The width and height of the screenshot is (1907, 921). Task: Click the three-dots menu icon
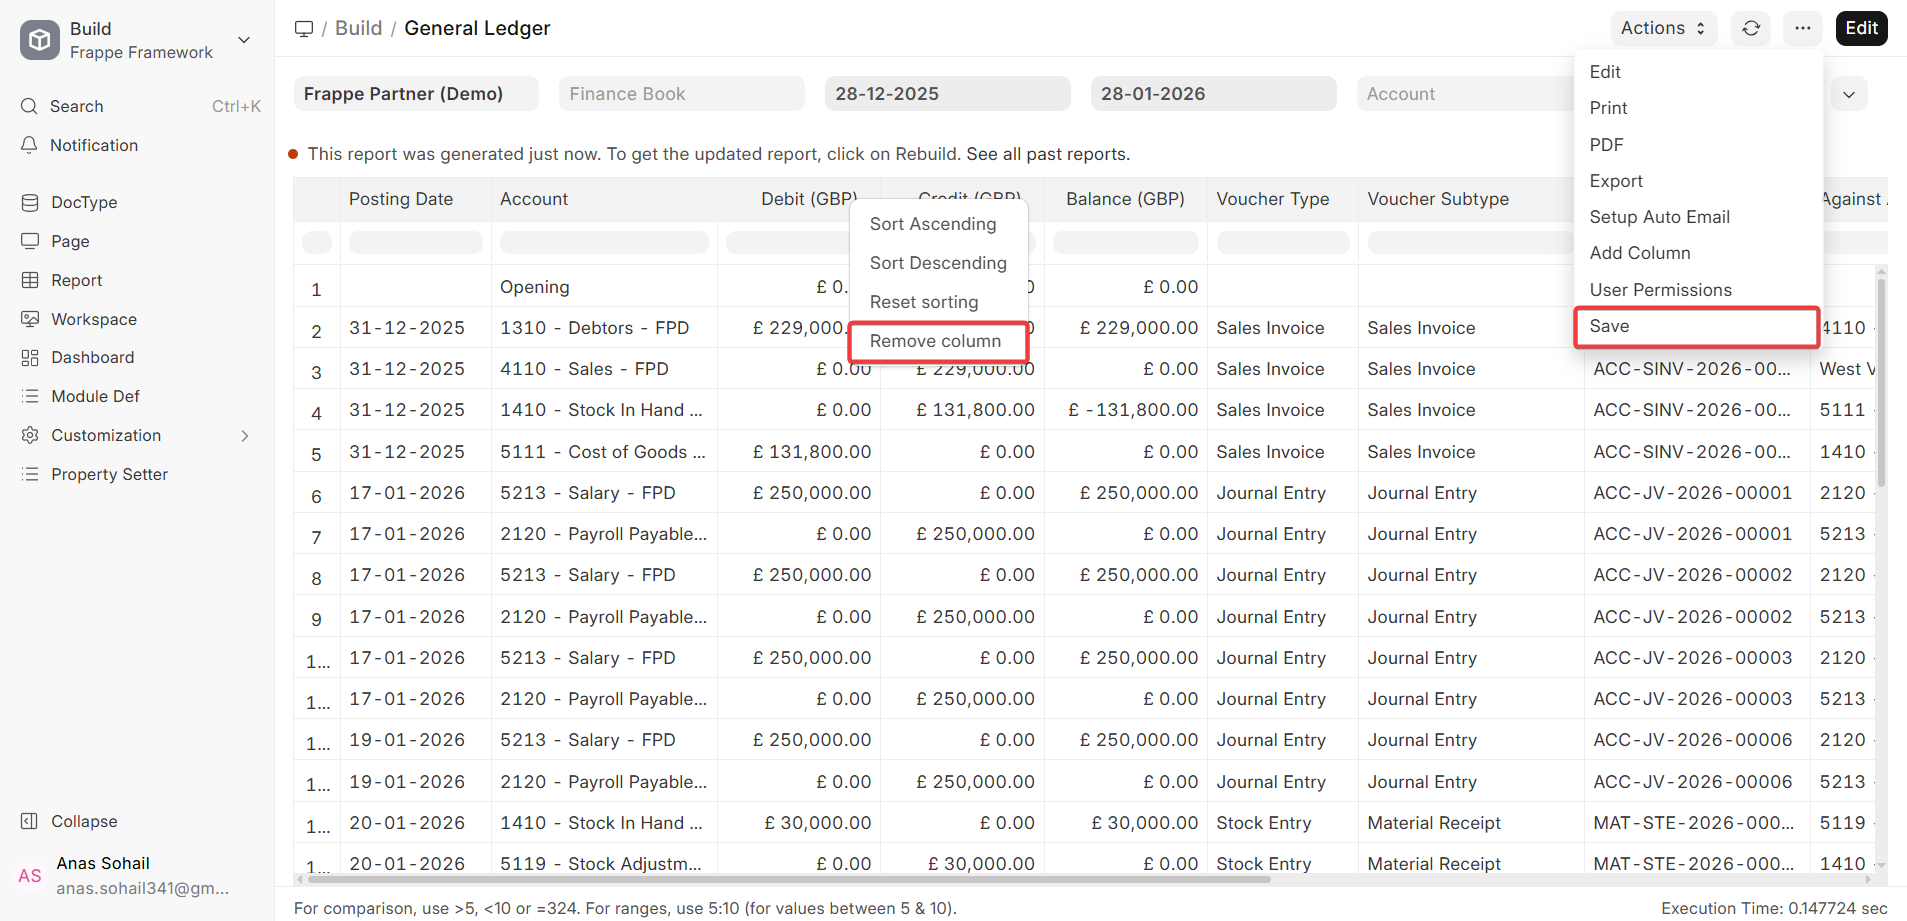[1802, 28]
